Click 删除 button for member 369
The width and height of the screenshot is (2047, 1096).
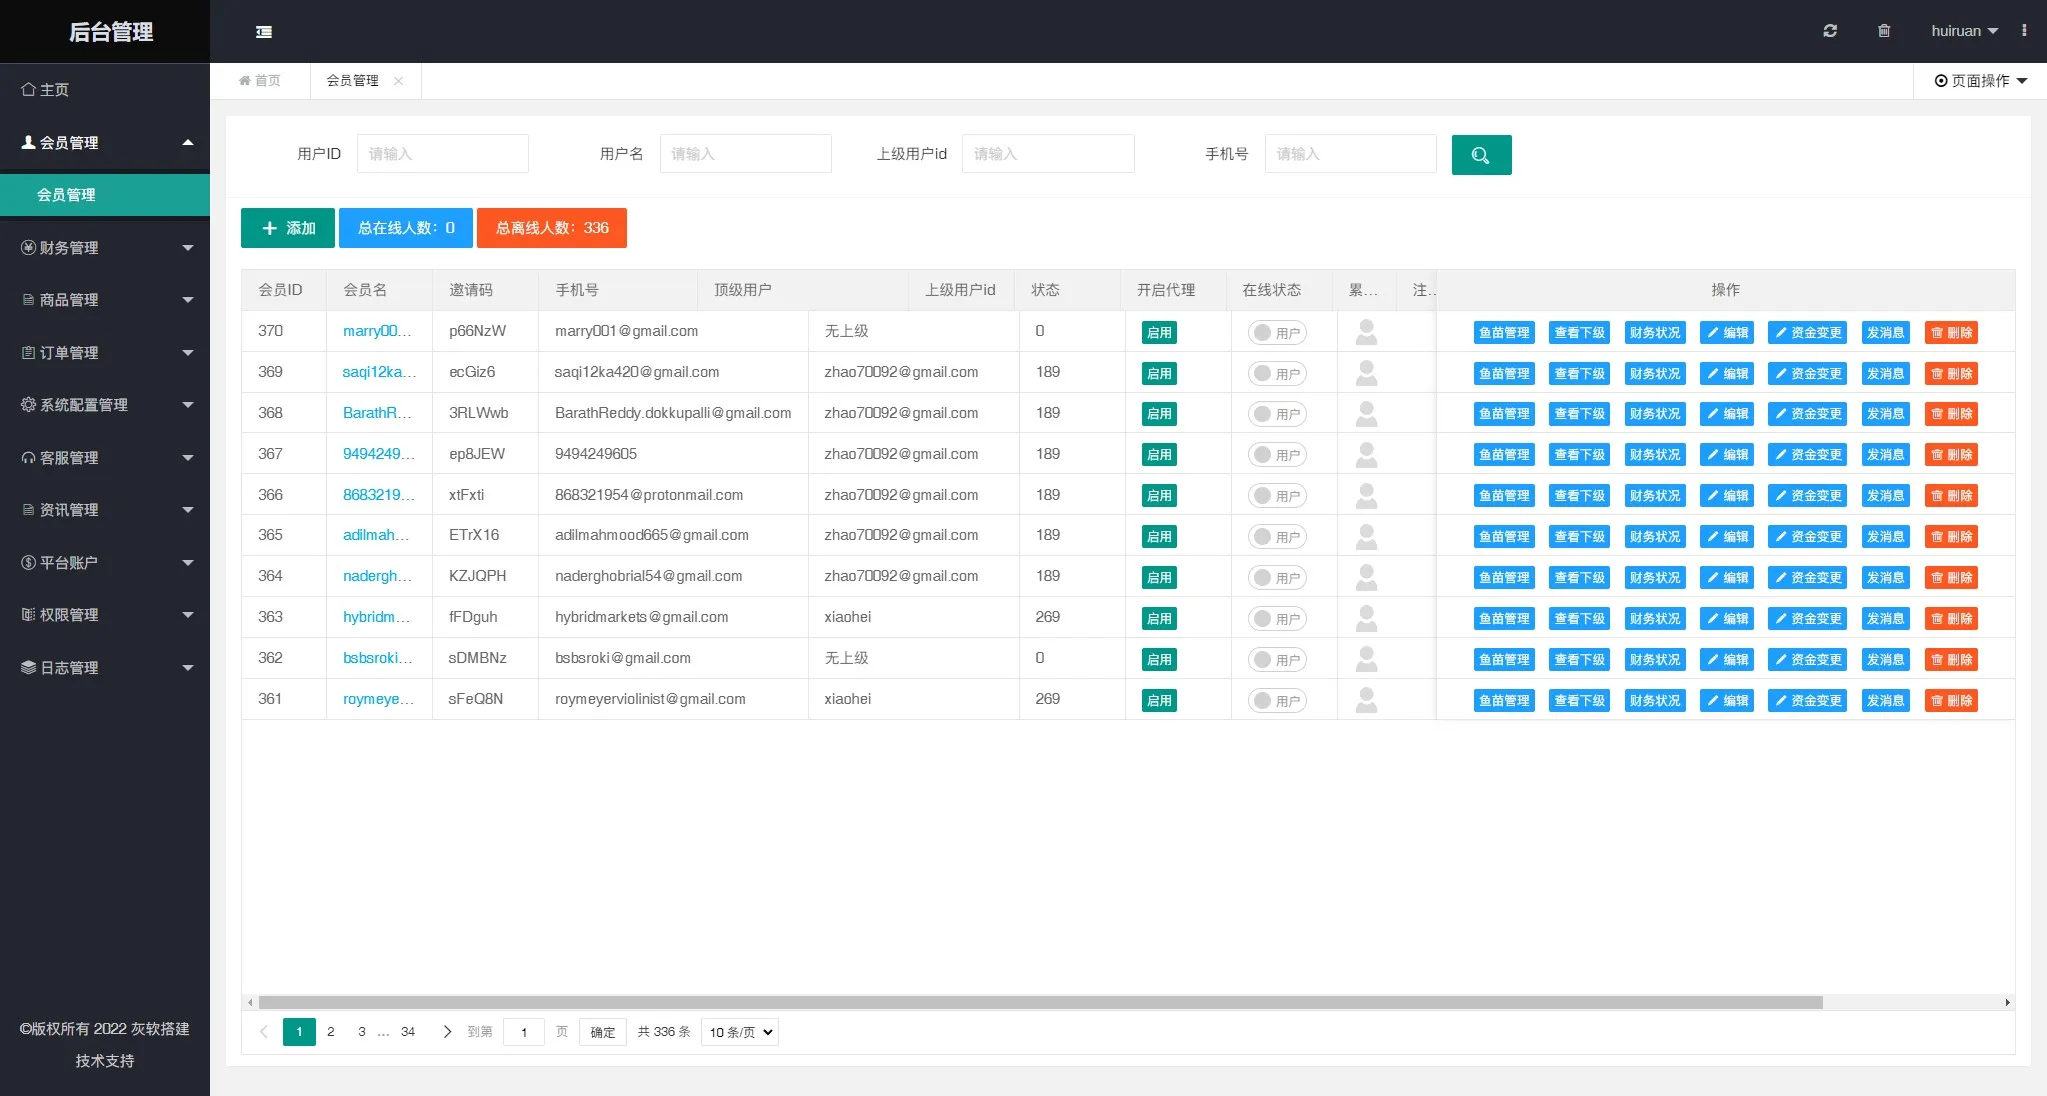(1950, 374)
